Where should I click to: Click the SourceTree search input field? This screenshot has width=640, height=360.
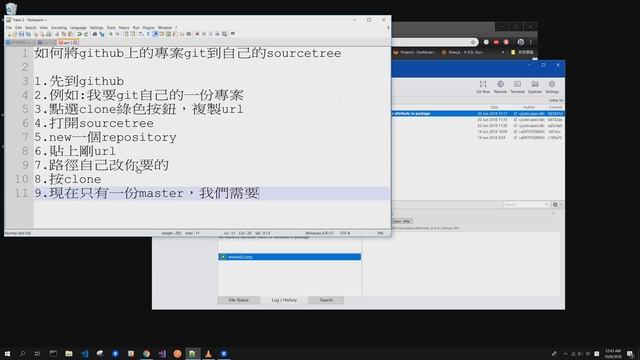(x=526, y=204)
